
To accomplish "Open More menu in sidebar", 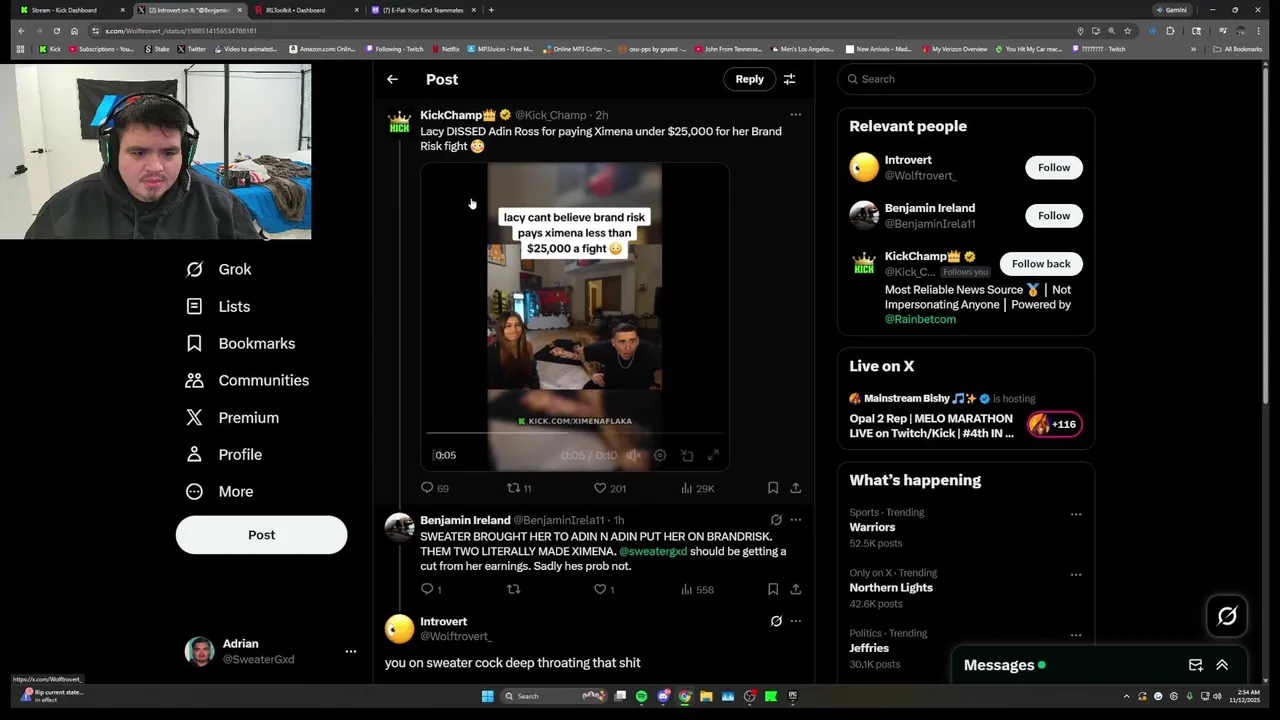I will (x=220, y=491).
